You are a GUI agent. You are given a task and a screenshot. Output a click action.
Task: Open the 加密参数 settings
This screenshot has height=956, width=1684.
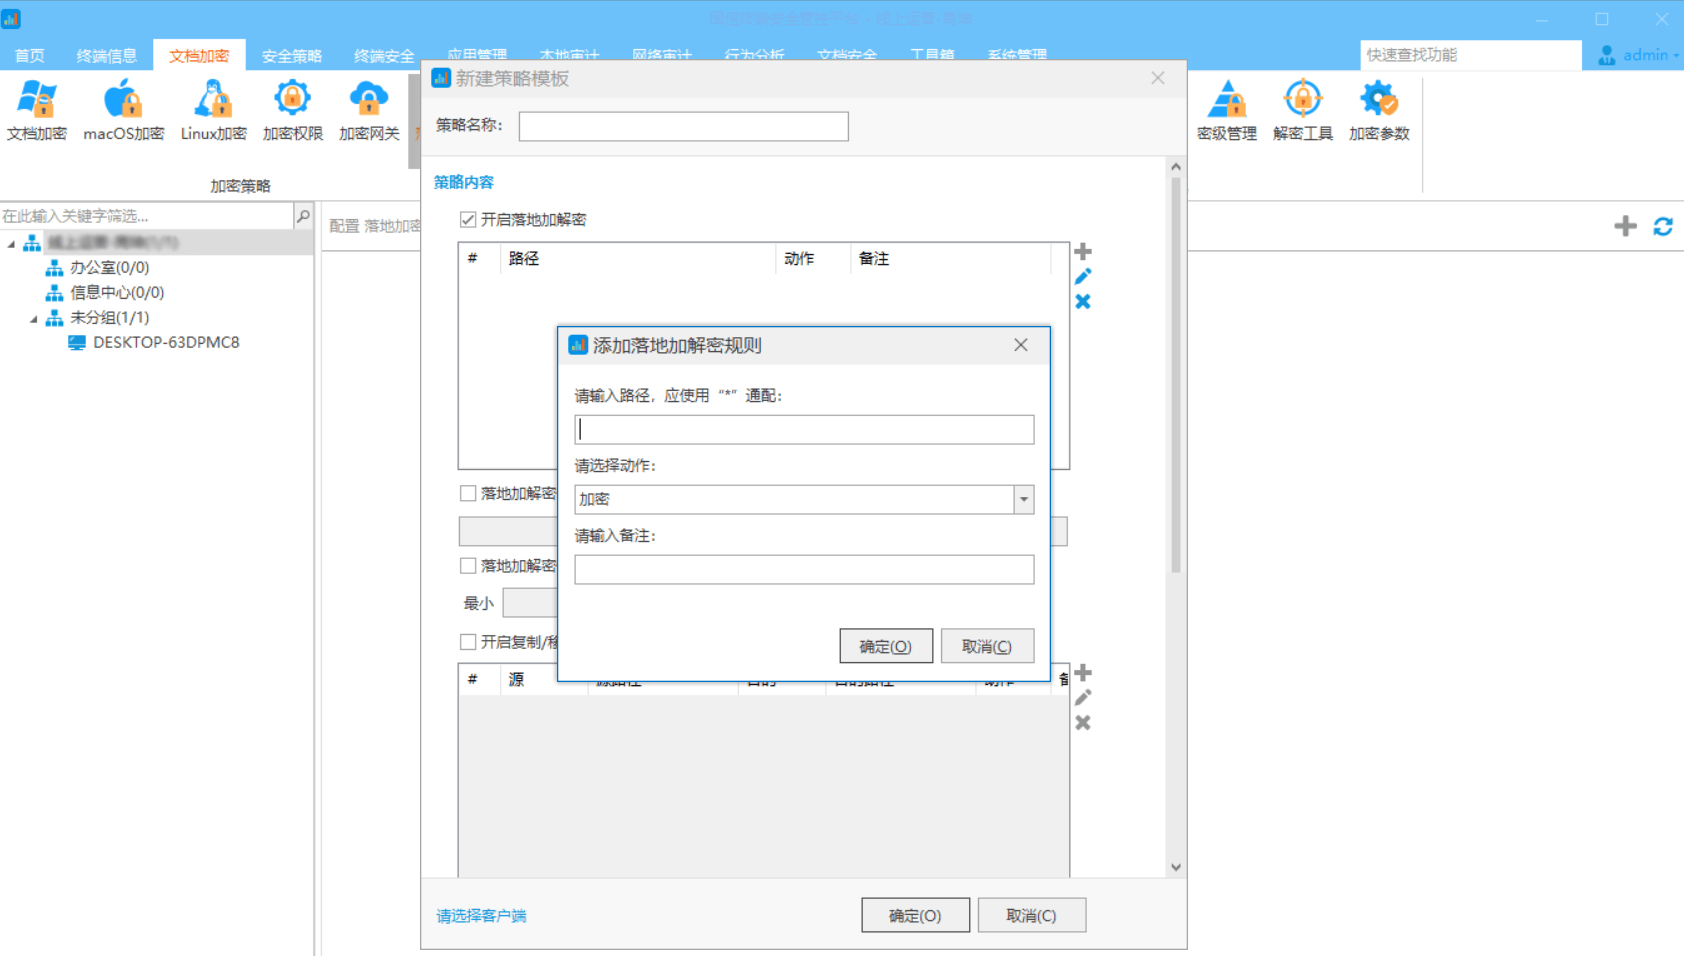1379,110
